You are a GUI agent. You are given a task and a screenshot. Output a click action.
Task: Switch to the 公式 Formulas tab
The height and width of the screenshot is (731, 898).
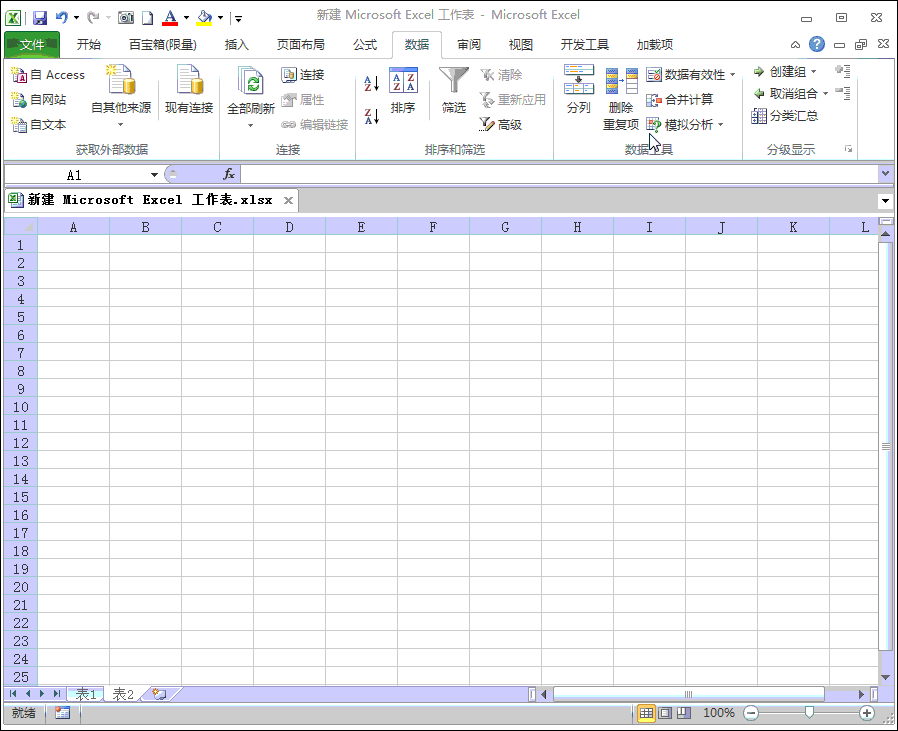coord(365,45)
